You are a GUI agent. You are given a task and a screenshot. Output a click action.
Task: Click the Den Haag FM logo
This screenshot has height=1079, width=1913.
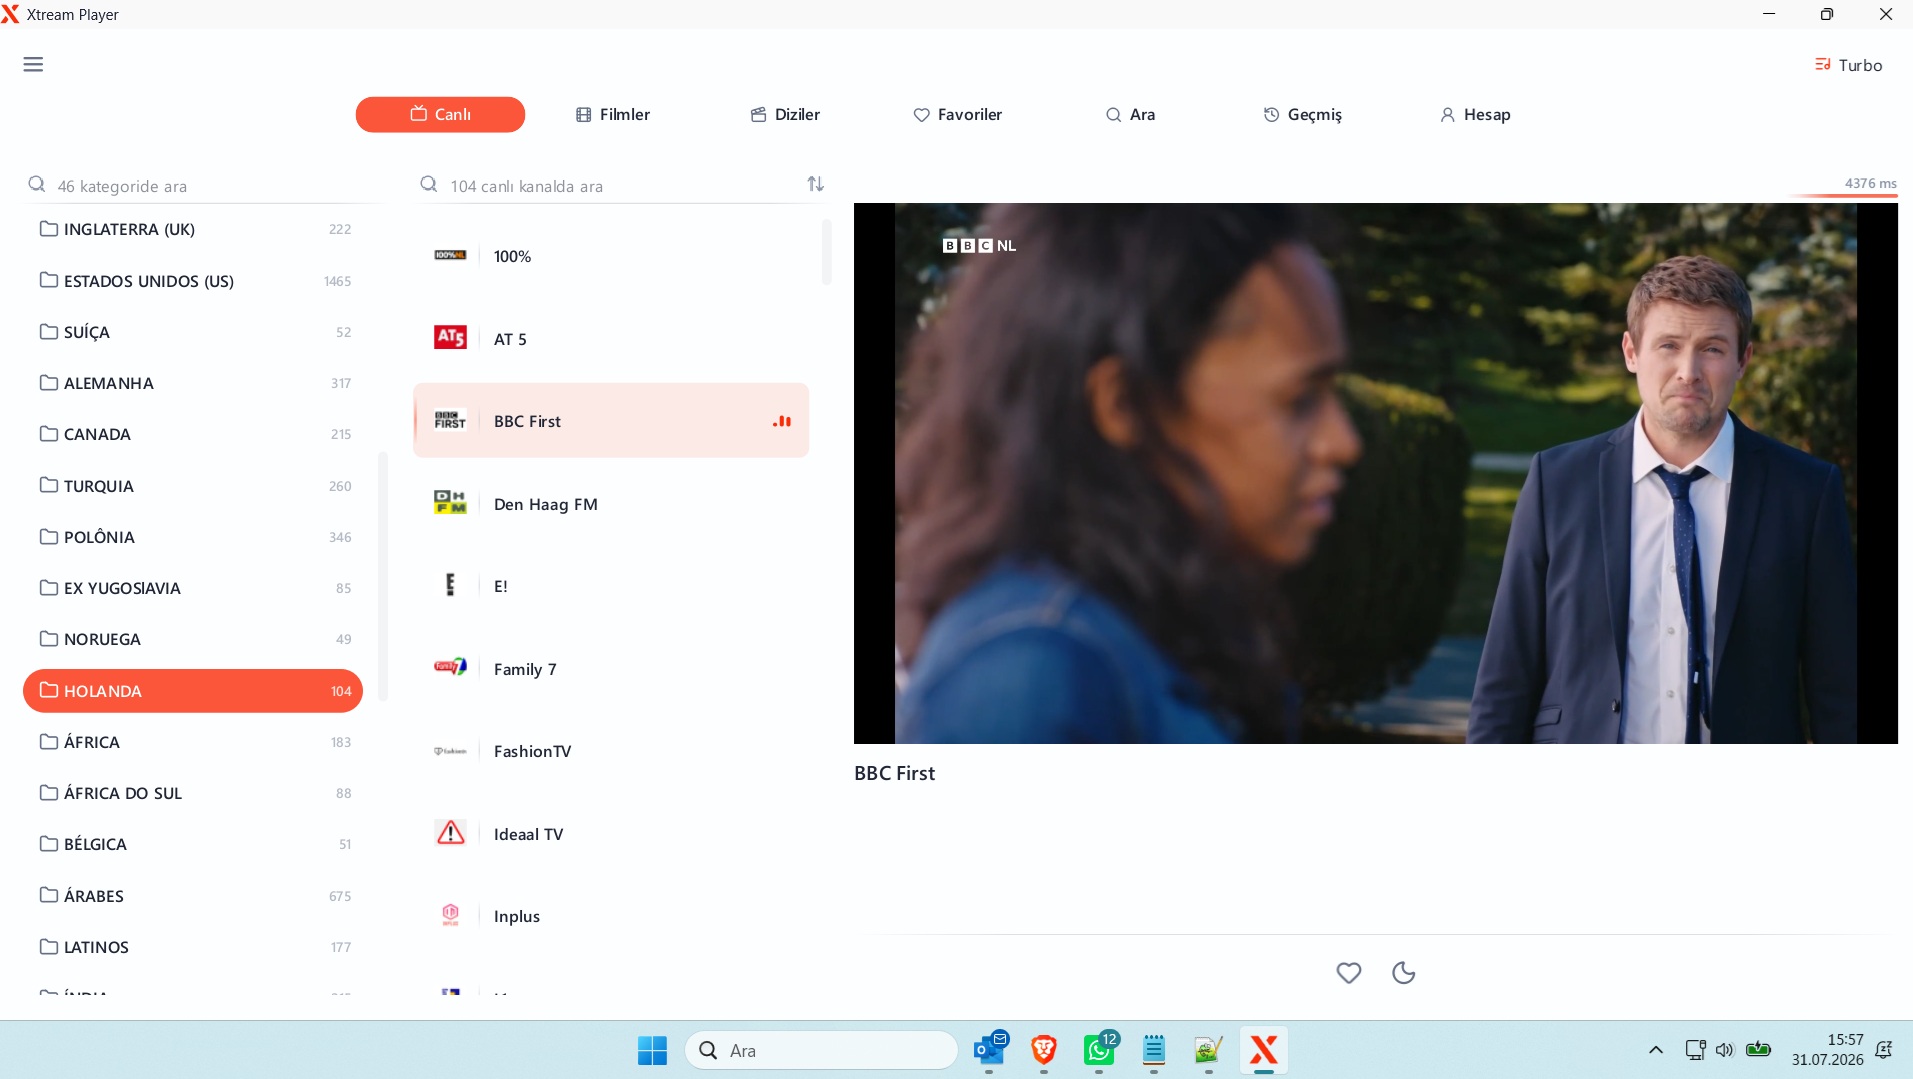point(450,502)
